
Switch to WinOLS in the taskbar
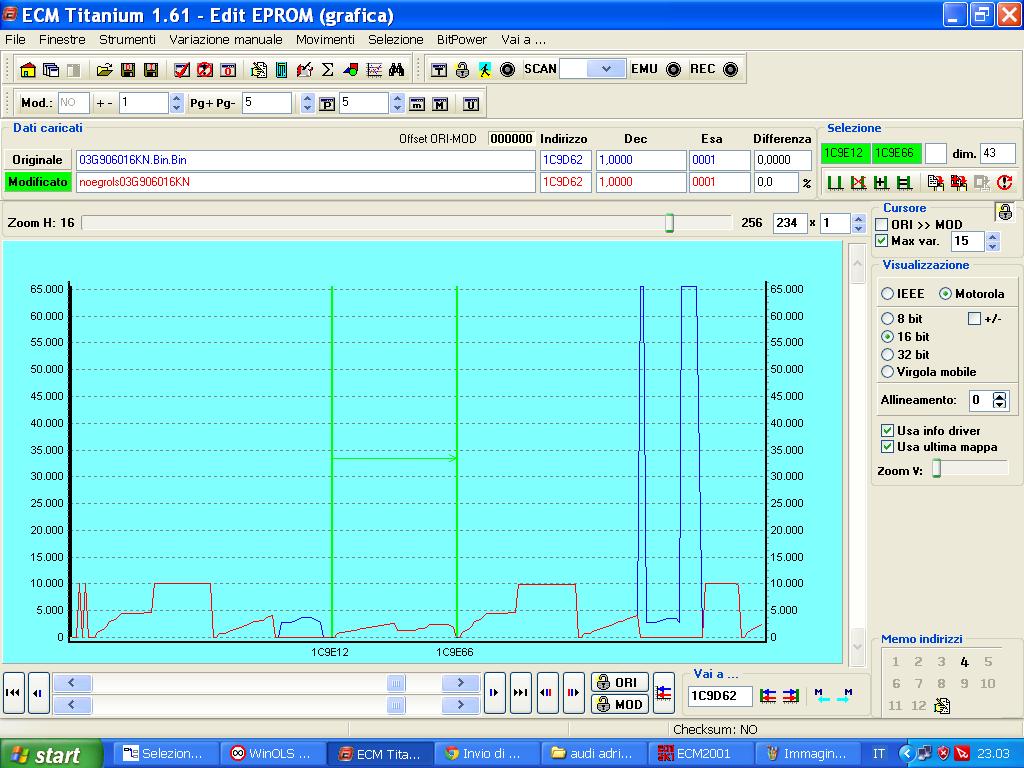pyautogui.click(x=270, y=754)
